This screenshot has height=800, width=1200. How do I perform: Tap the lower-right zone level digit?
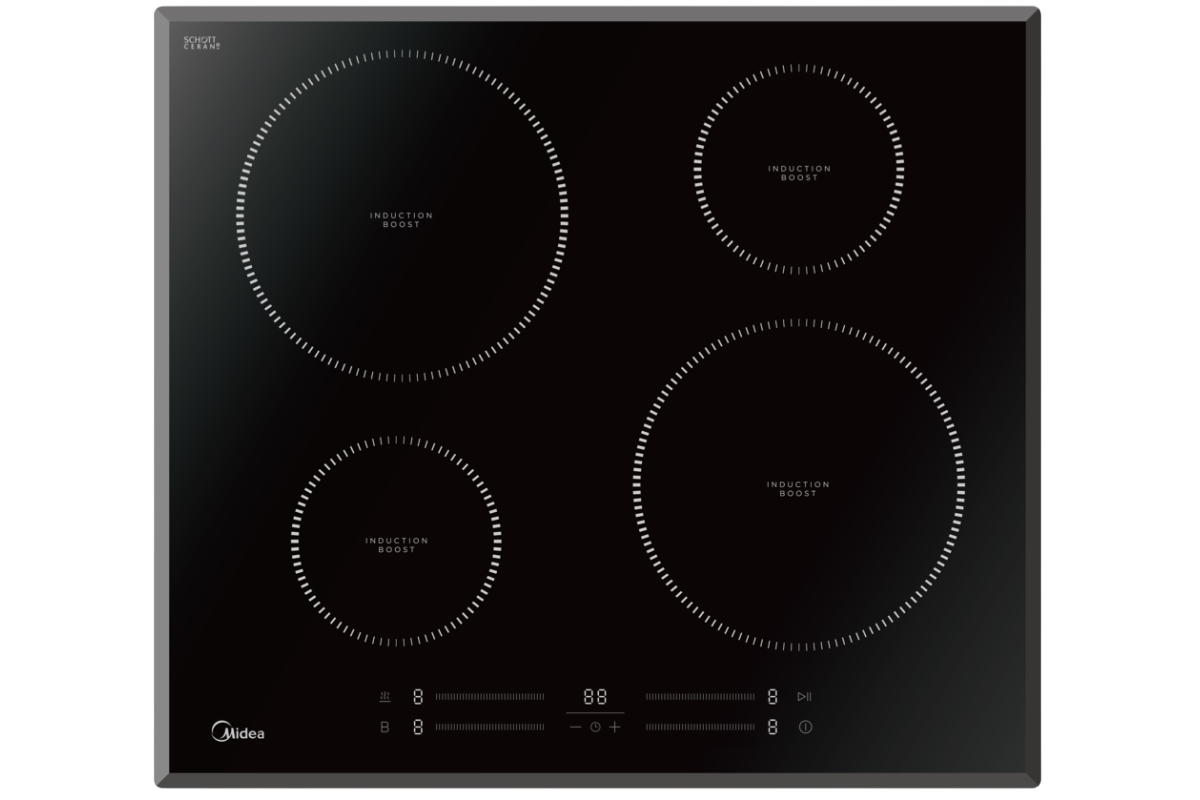pos(772,727)
